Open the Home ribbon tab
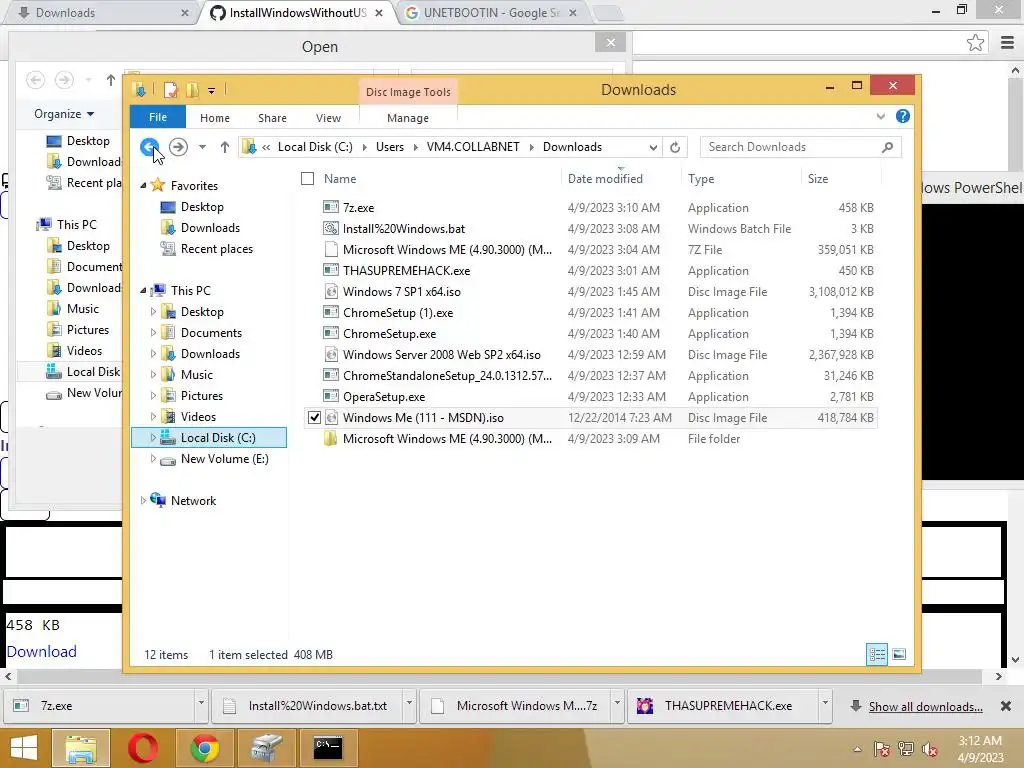Screen dimensions: 1024x768 [x=215, y=118]
